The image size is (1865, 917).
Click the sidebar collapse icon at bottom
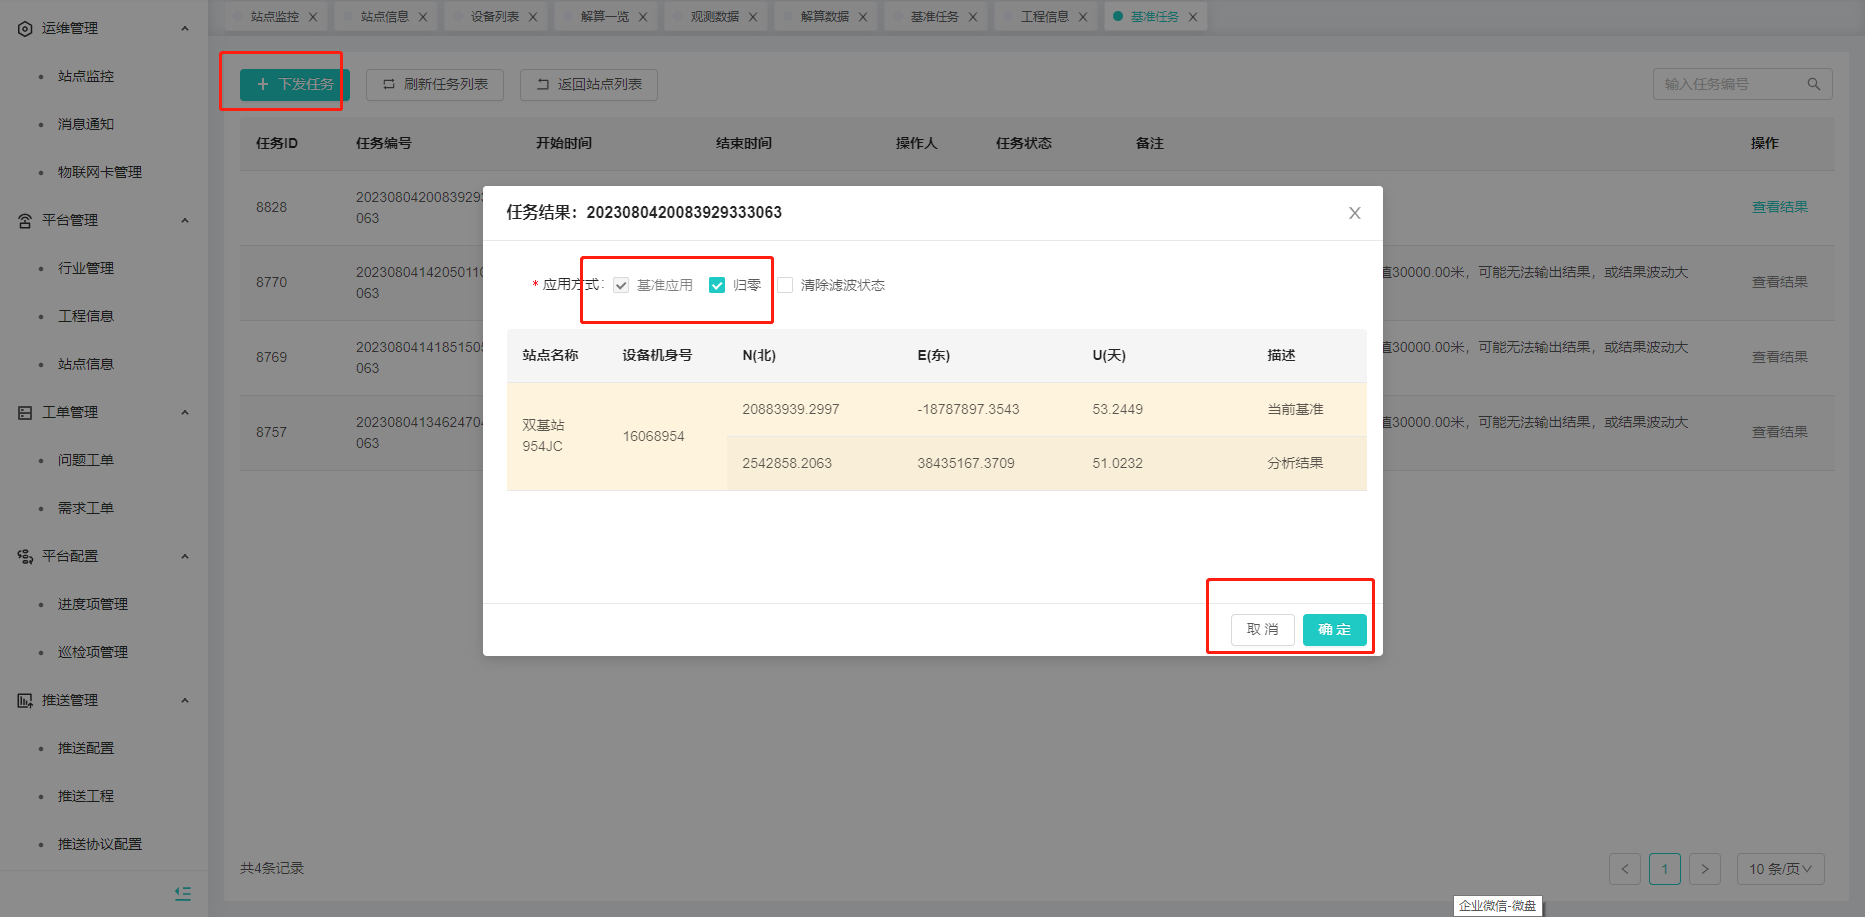coord(182,893)
